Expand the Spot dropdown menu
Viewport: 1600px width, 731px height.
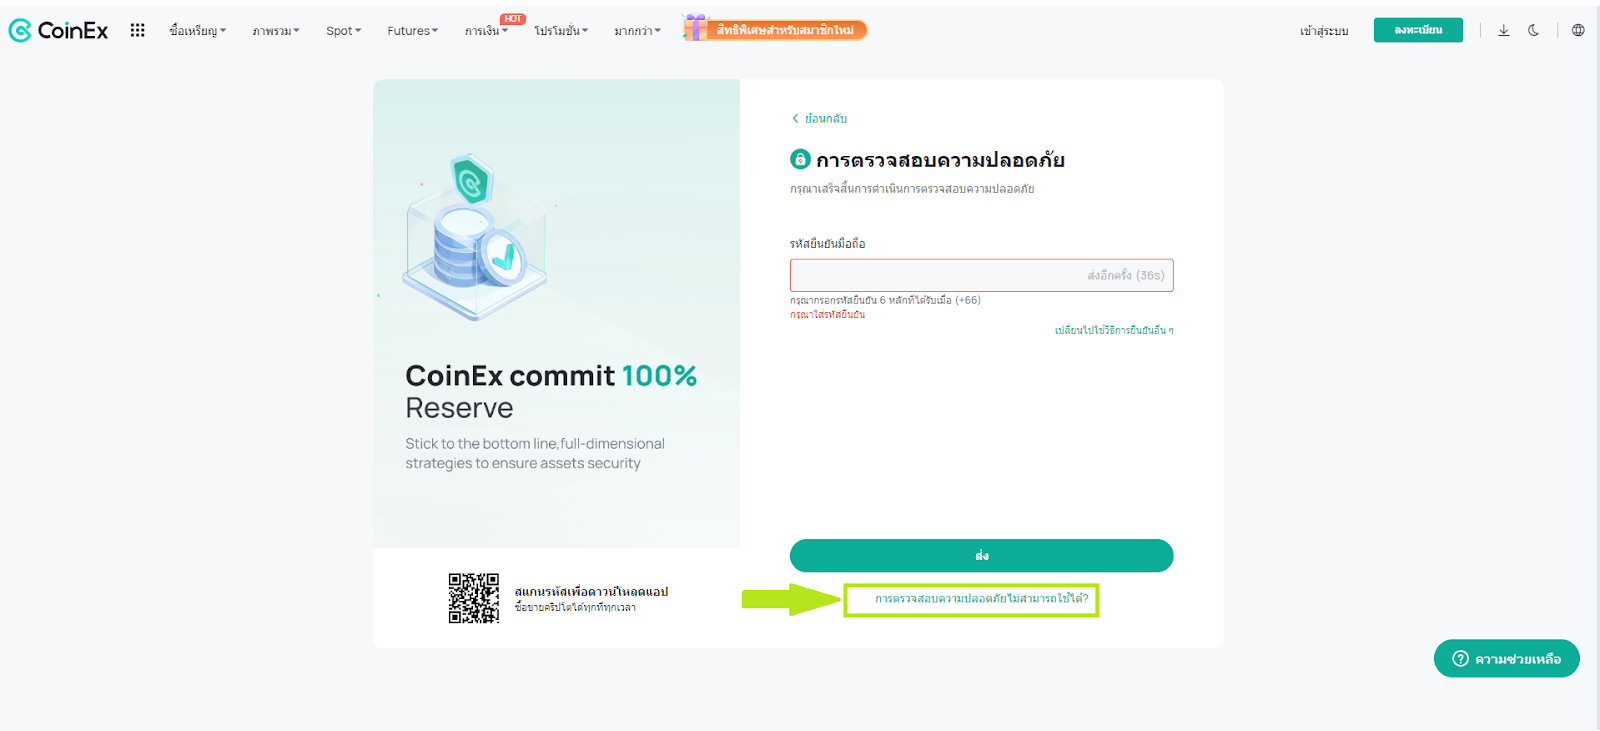click(344, 31)
